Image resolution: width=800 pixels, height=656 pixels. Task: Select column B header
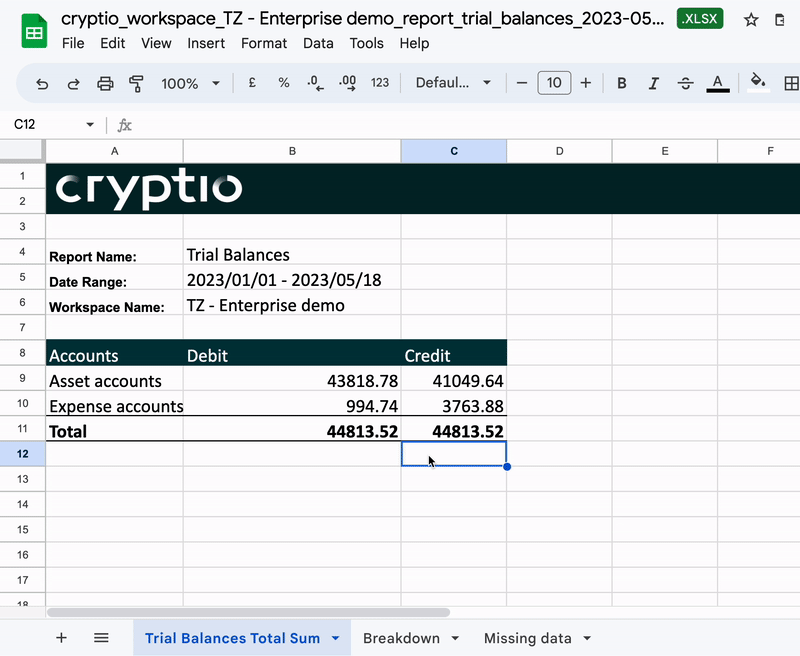(292, 151)
